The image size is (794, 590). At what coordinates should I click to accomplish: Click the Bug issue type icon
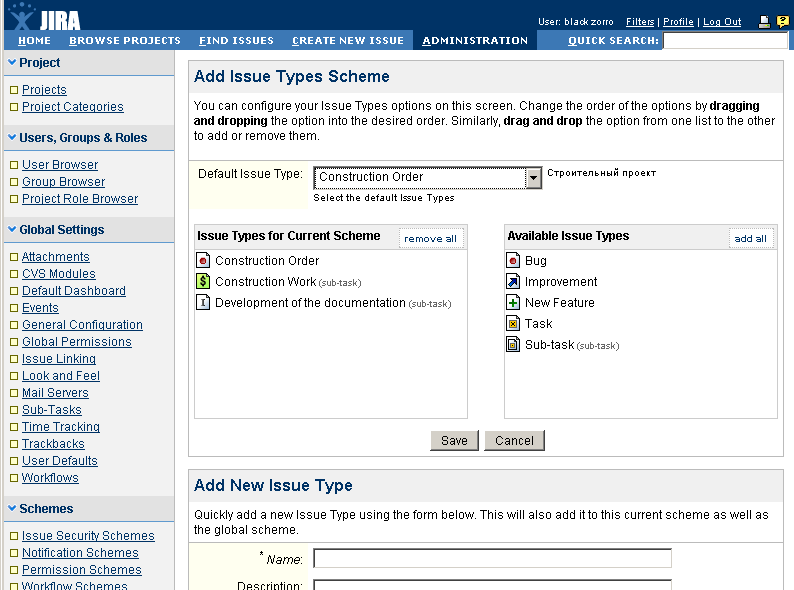[513, 261]
